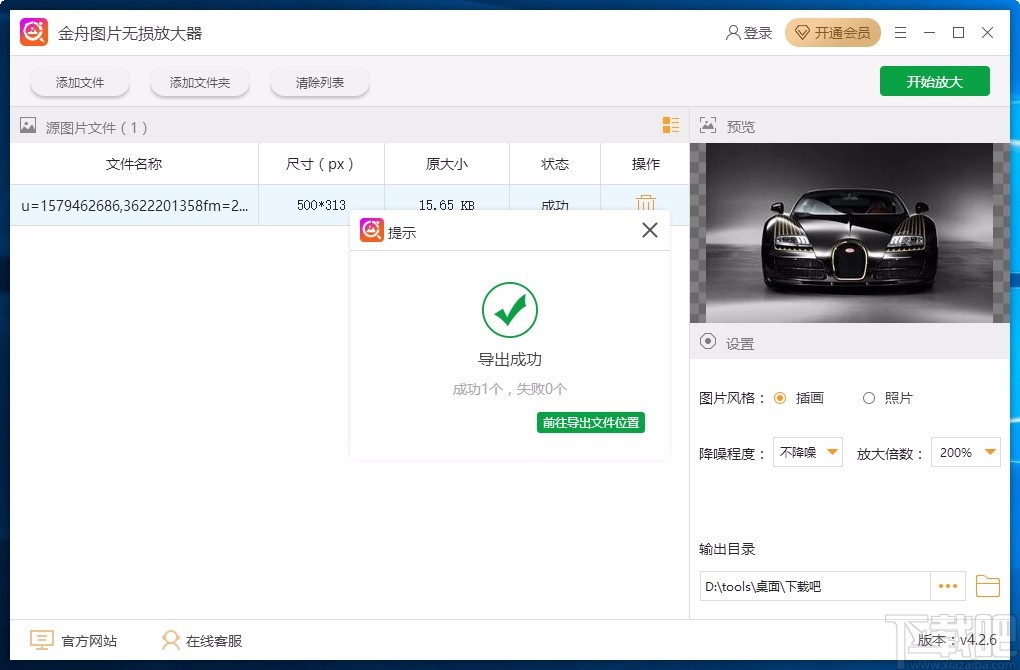Open the 降噪程度 noise reduction dropdown
1020x670 pixels.
coord(807,452)
